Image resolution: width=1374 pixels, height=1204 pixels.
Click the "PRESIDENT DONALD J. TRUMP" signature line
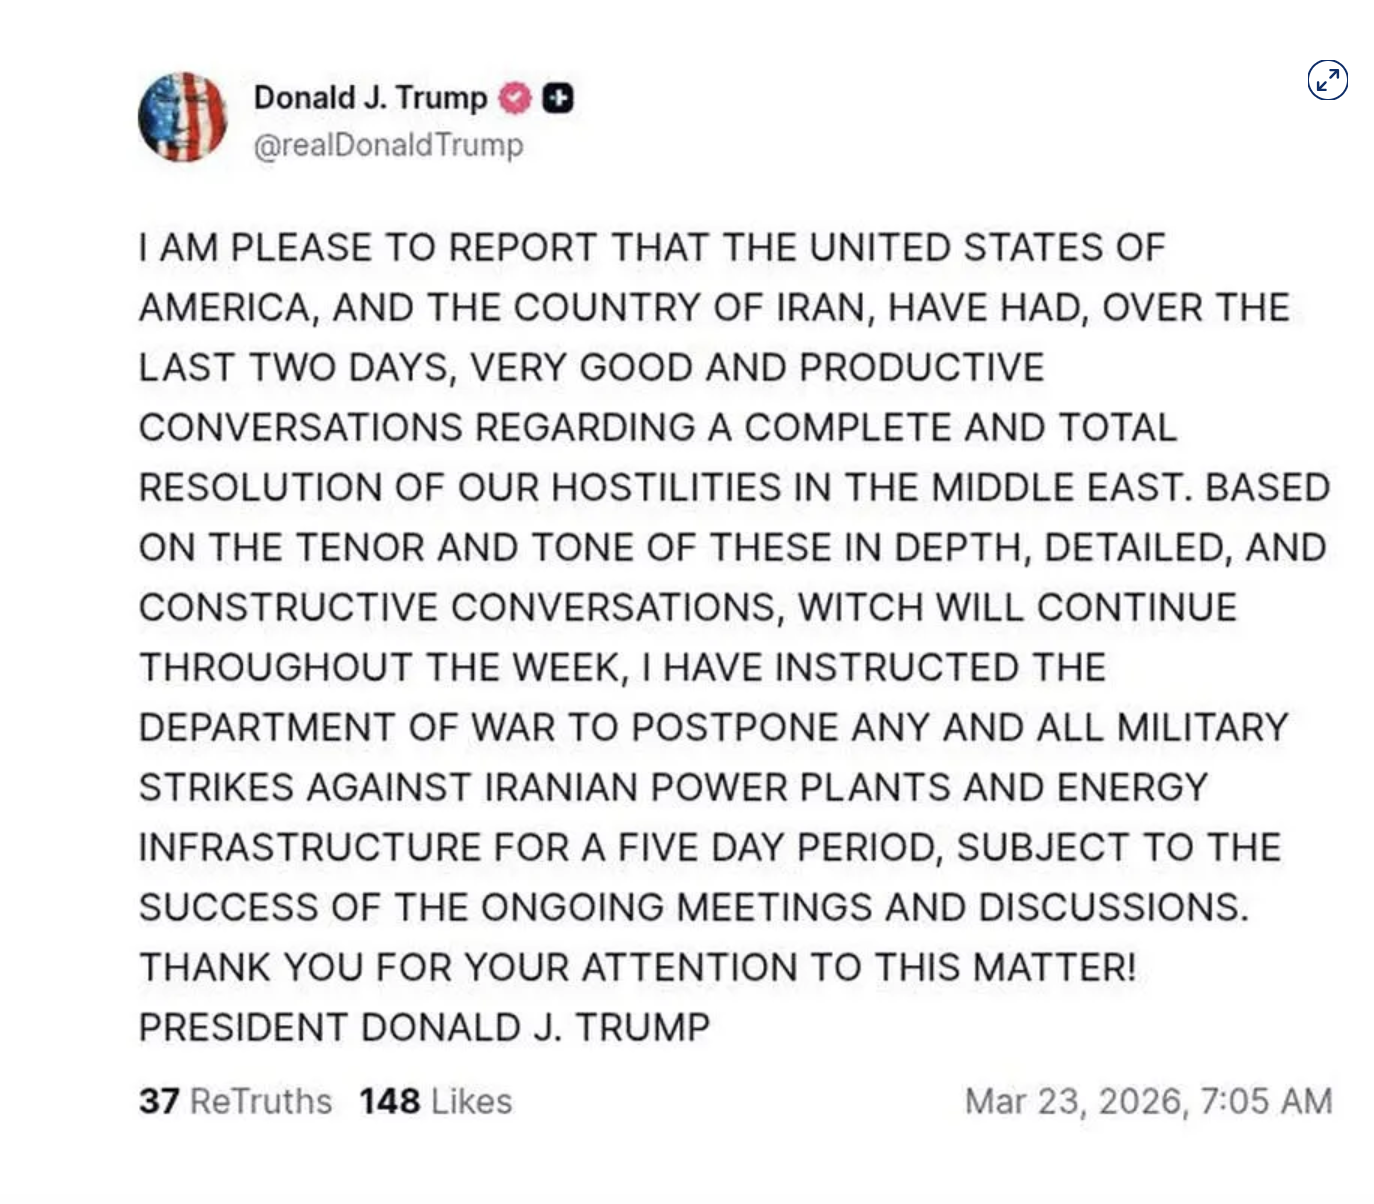[424, 1028]
